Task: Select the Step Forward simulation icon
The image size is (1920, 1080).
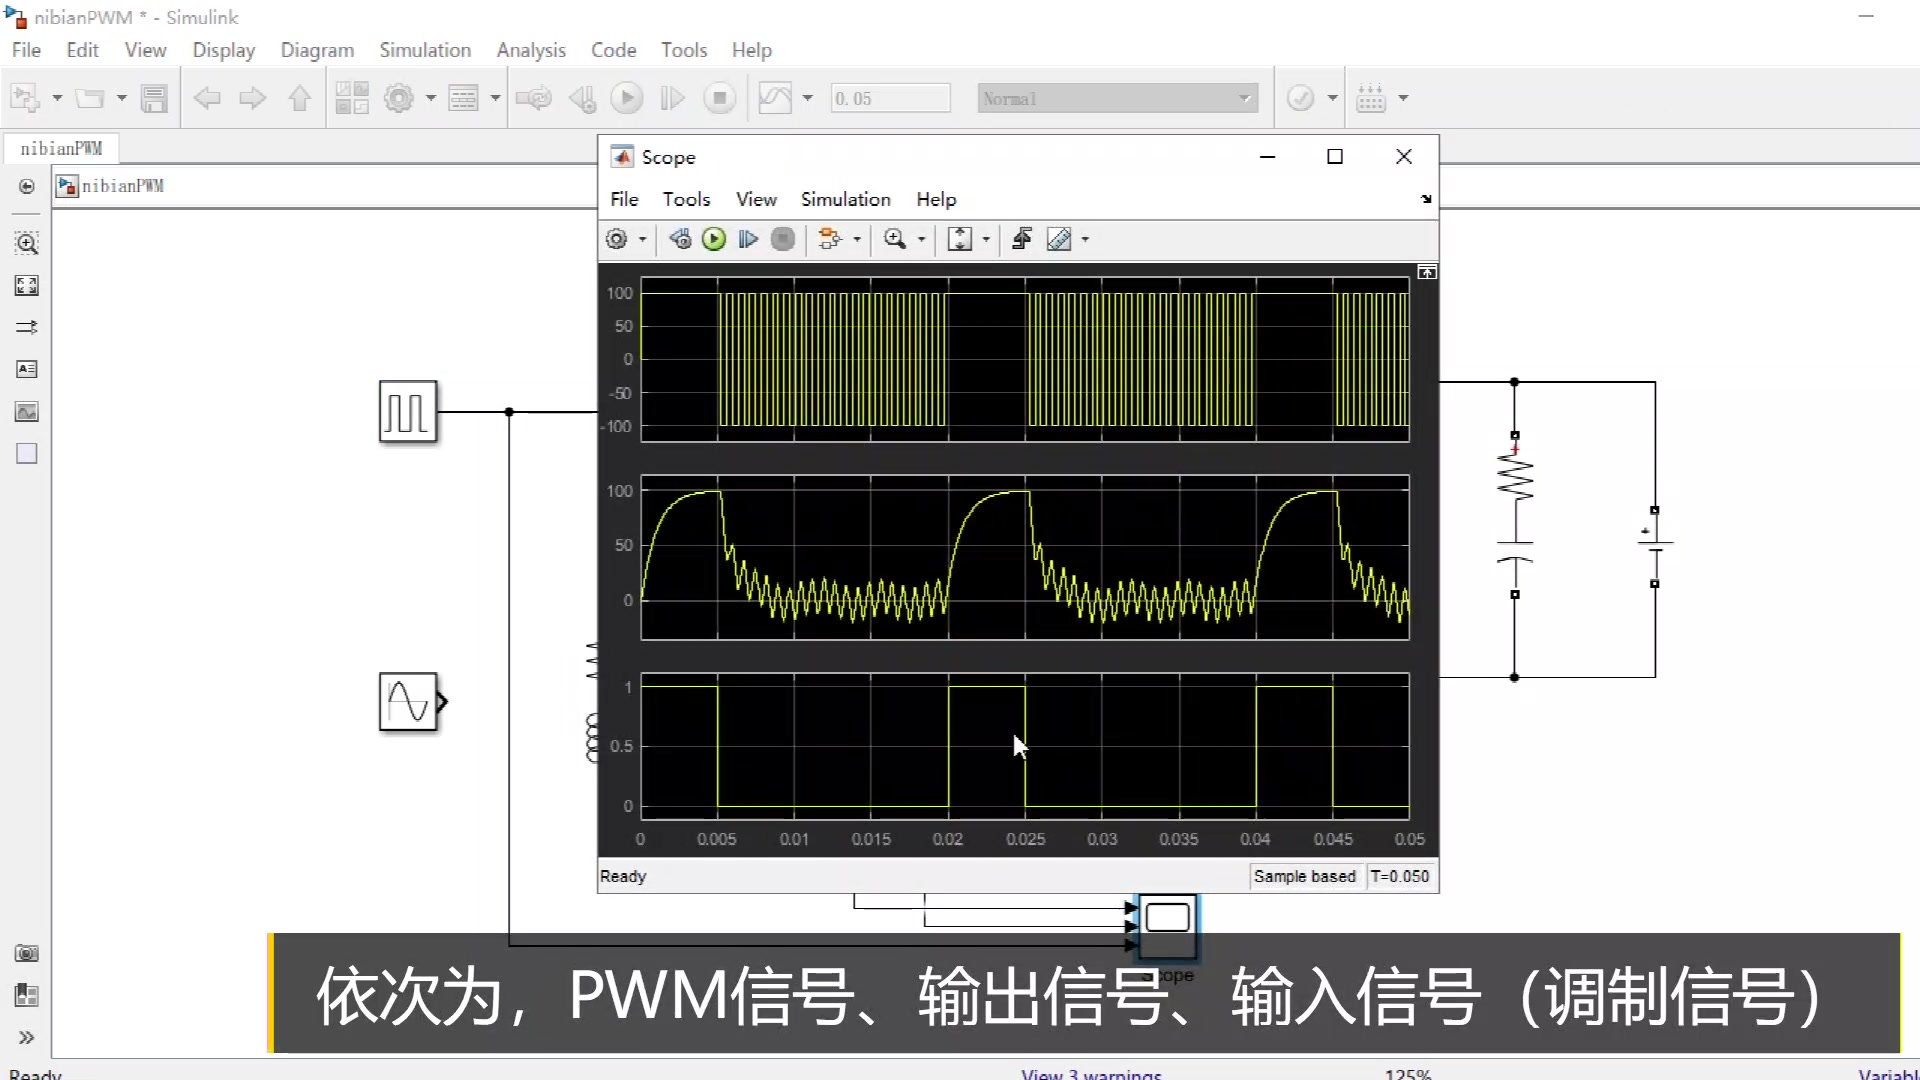Action: tap(673, 97)
